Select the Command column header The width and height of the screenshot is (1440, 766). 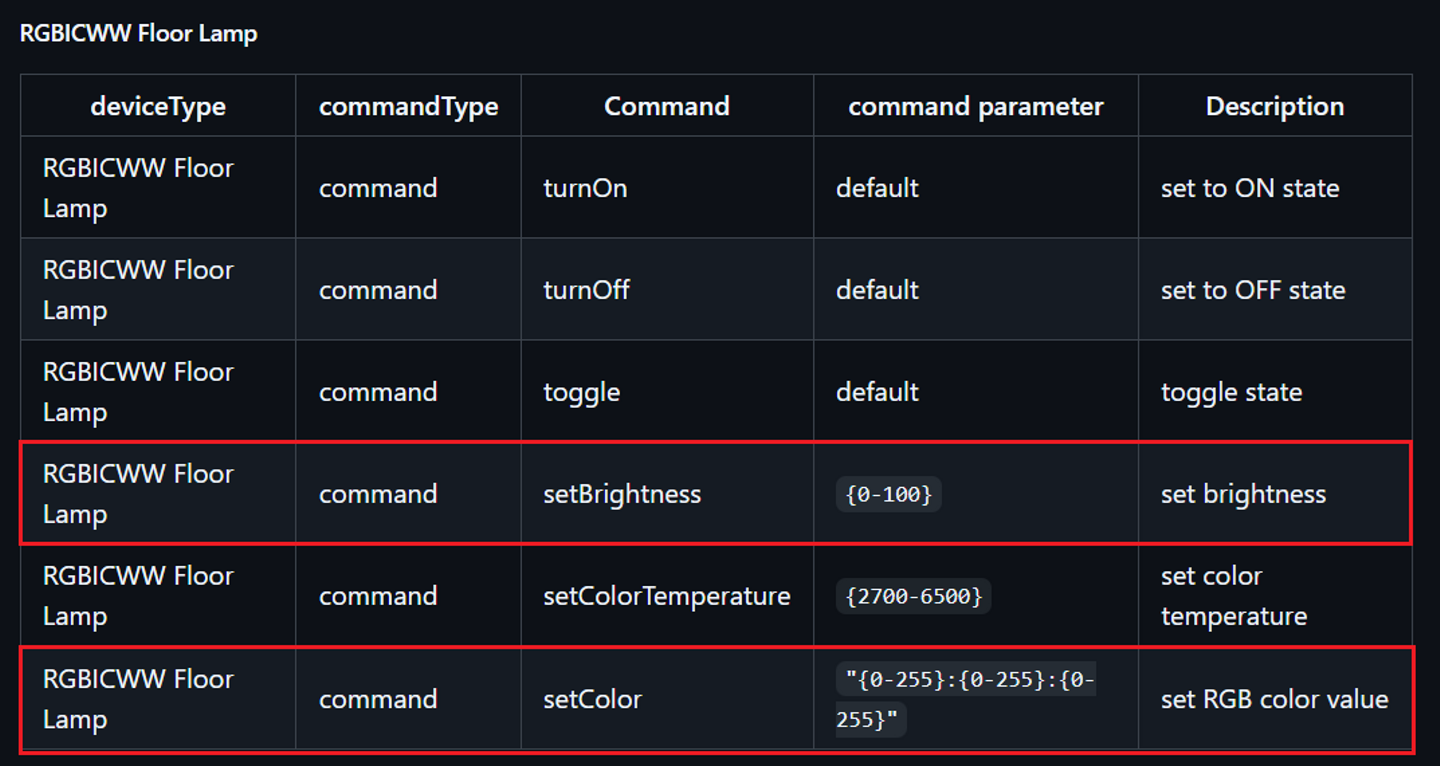(x=667, y=106)
